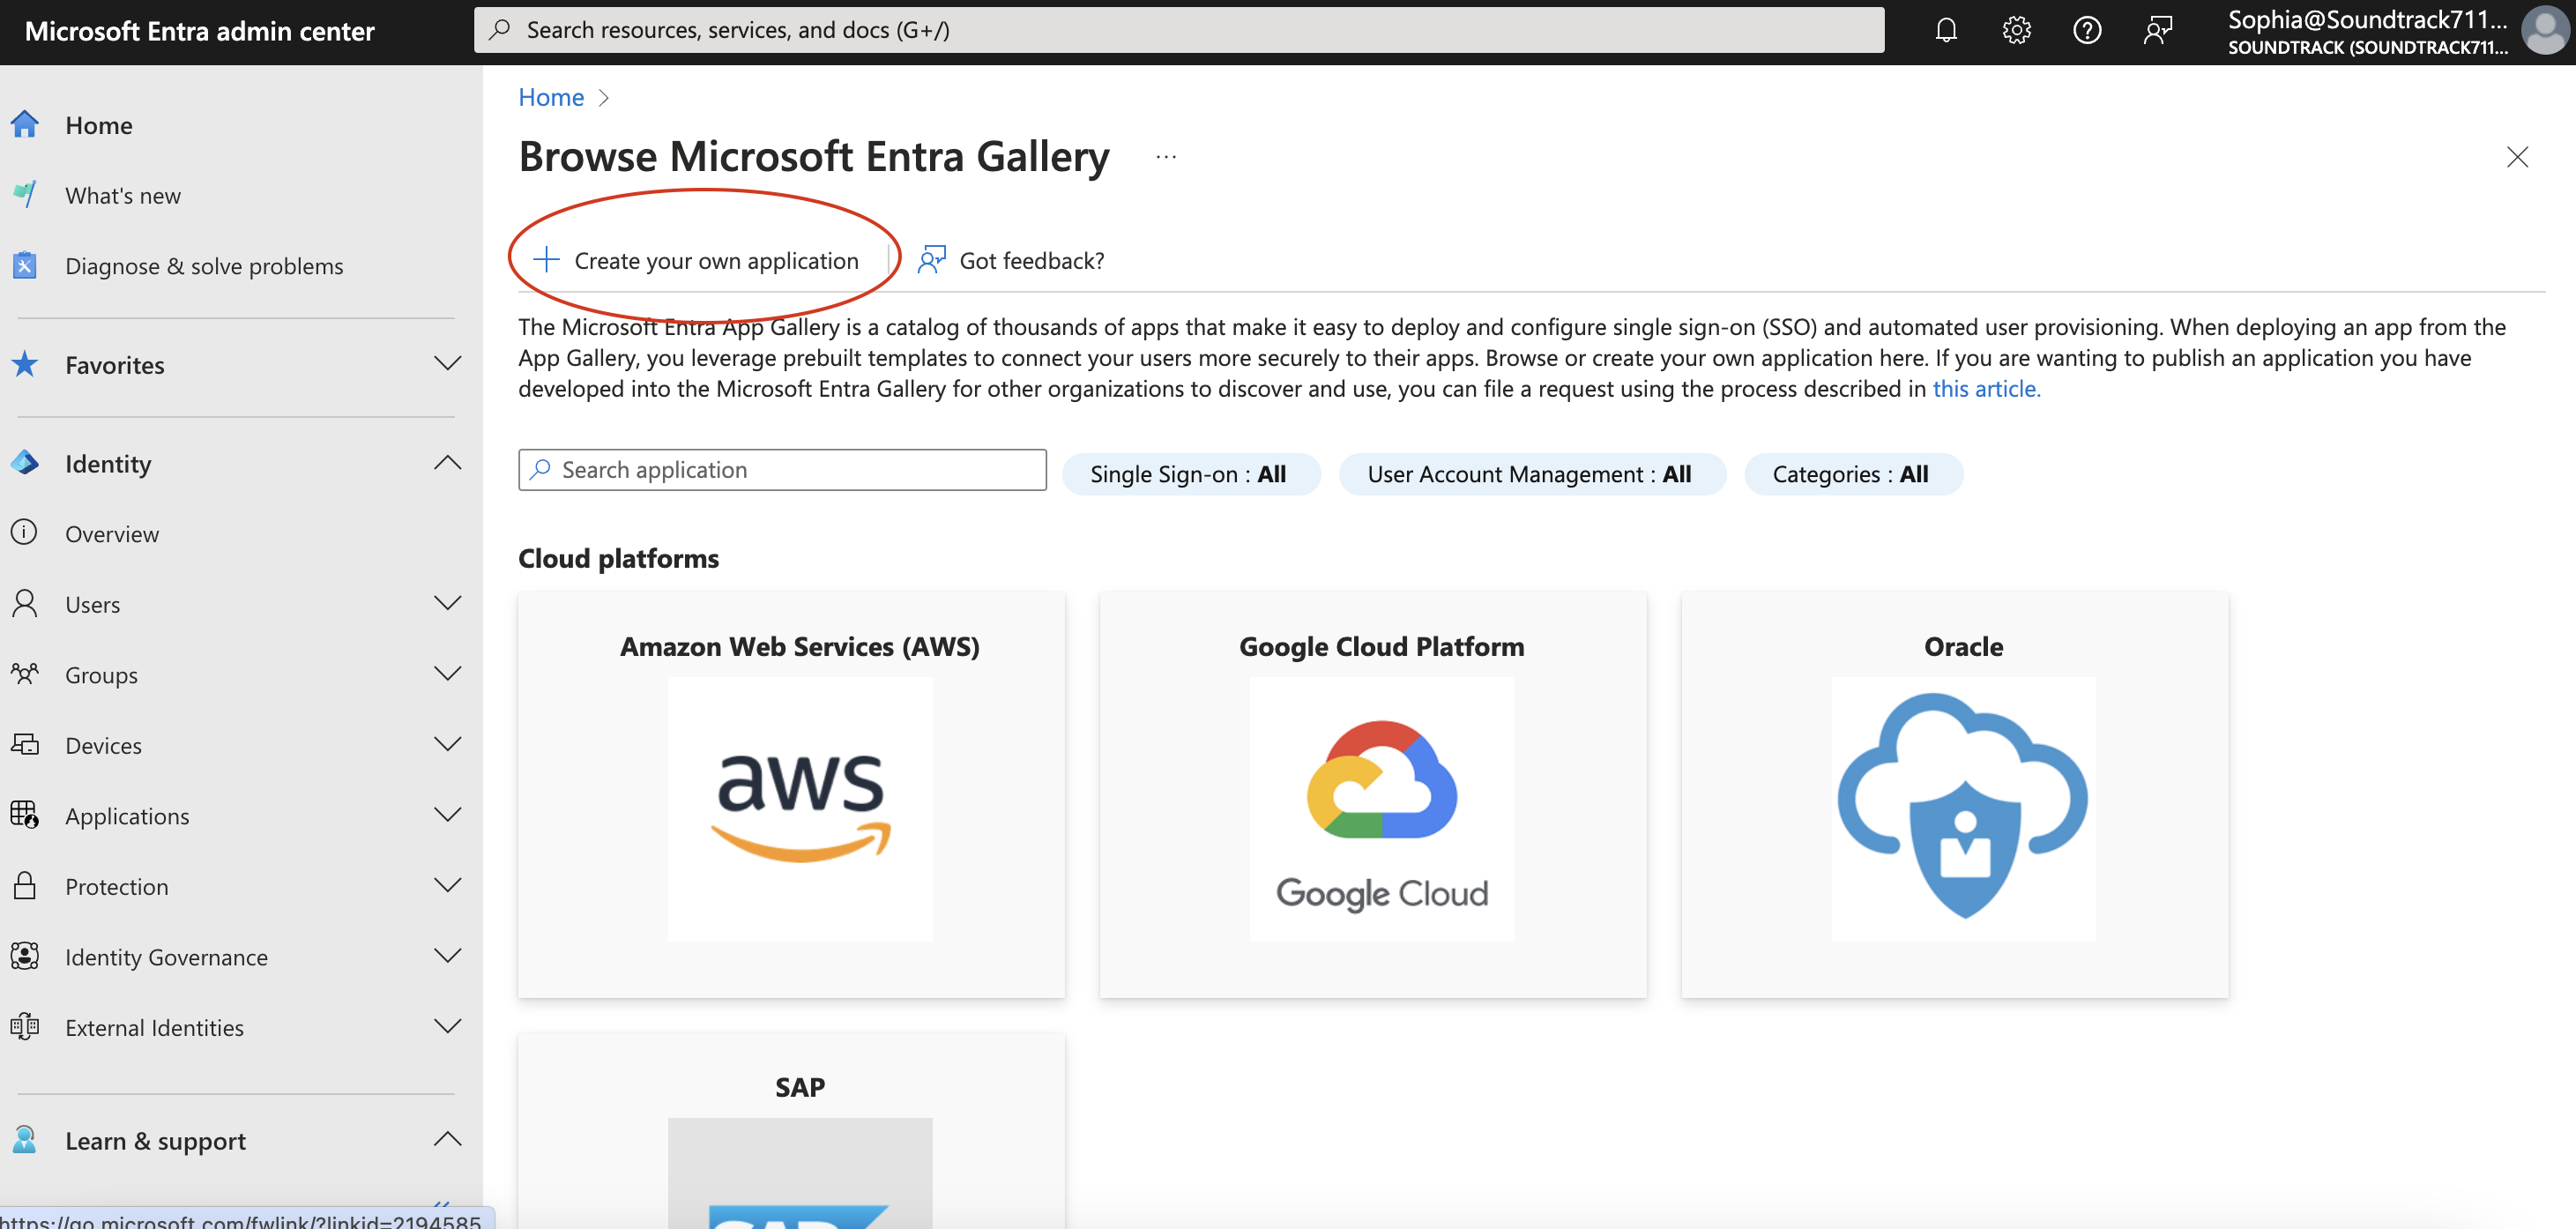Focus the Search application field
This screenshot has width=2576, height=1229.
[782, 469]
